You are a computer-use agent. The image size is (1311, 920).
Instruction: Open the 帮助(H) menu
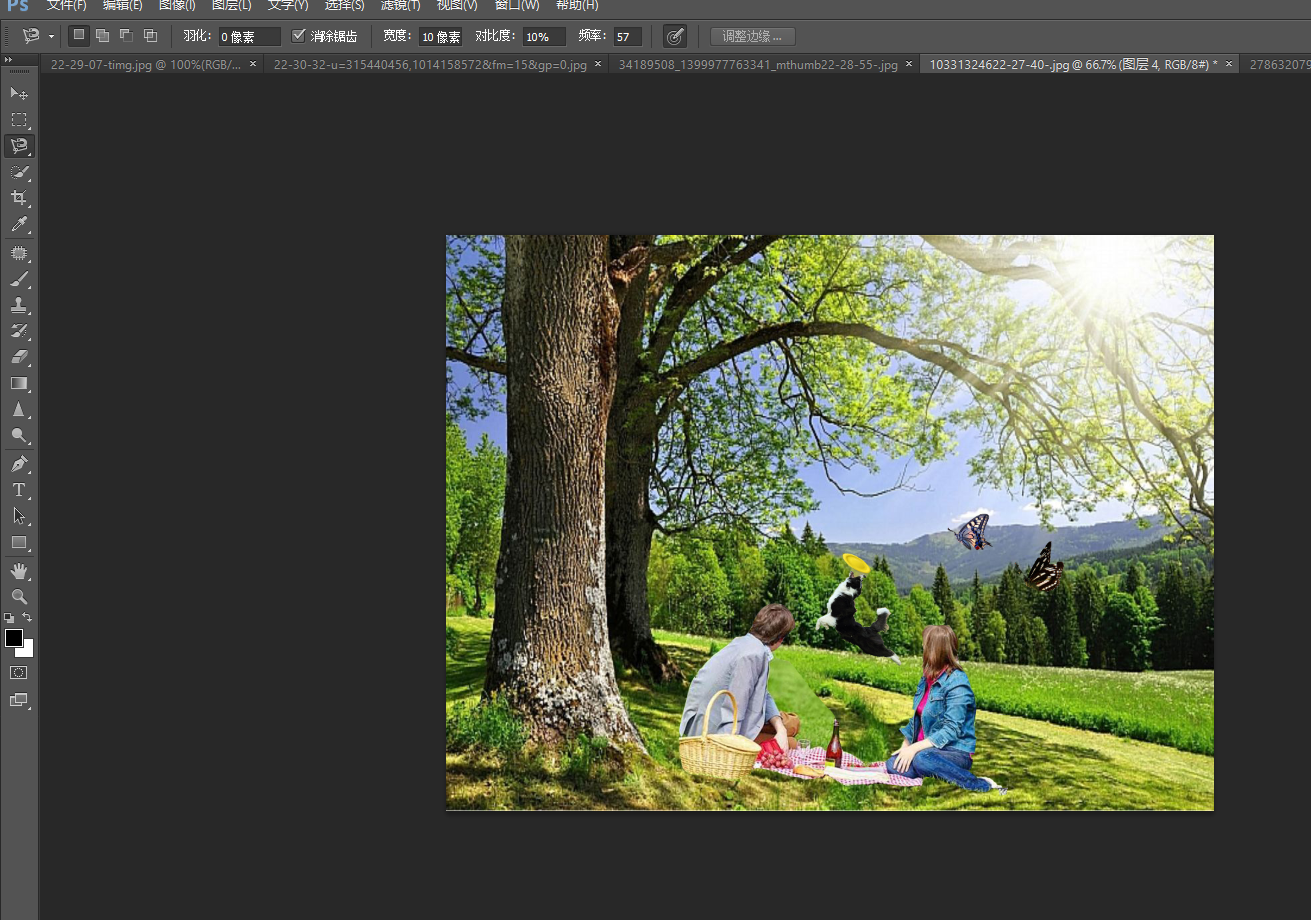click(577, 5)
